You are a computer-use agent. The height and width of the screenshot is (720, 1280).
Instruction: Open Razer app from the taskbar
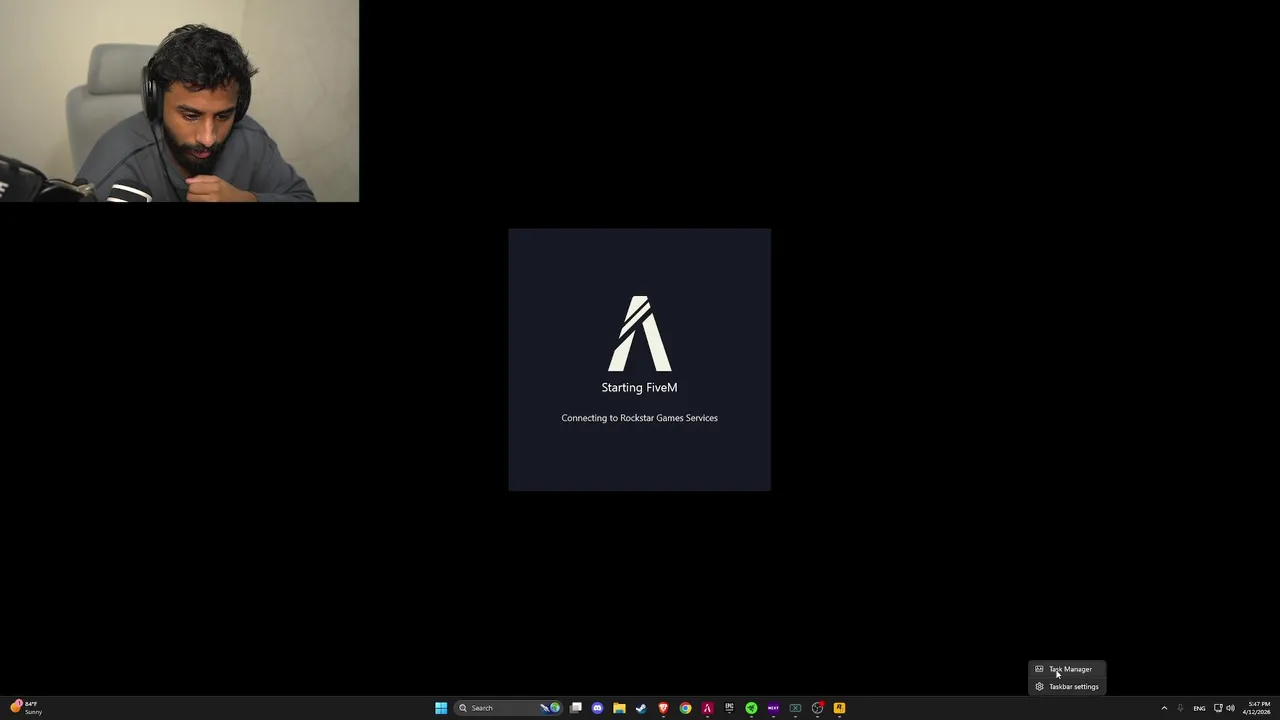pos(751,708)
